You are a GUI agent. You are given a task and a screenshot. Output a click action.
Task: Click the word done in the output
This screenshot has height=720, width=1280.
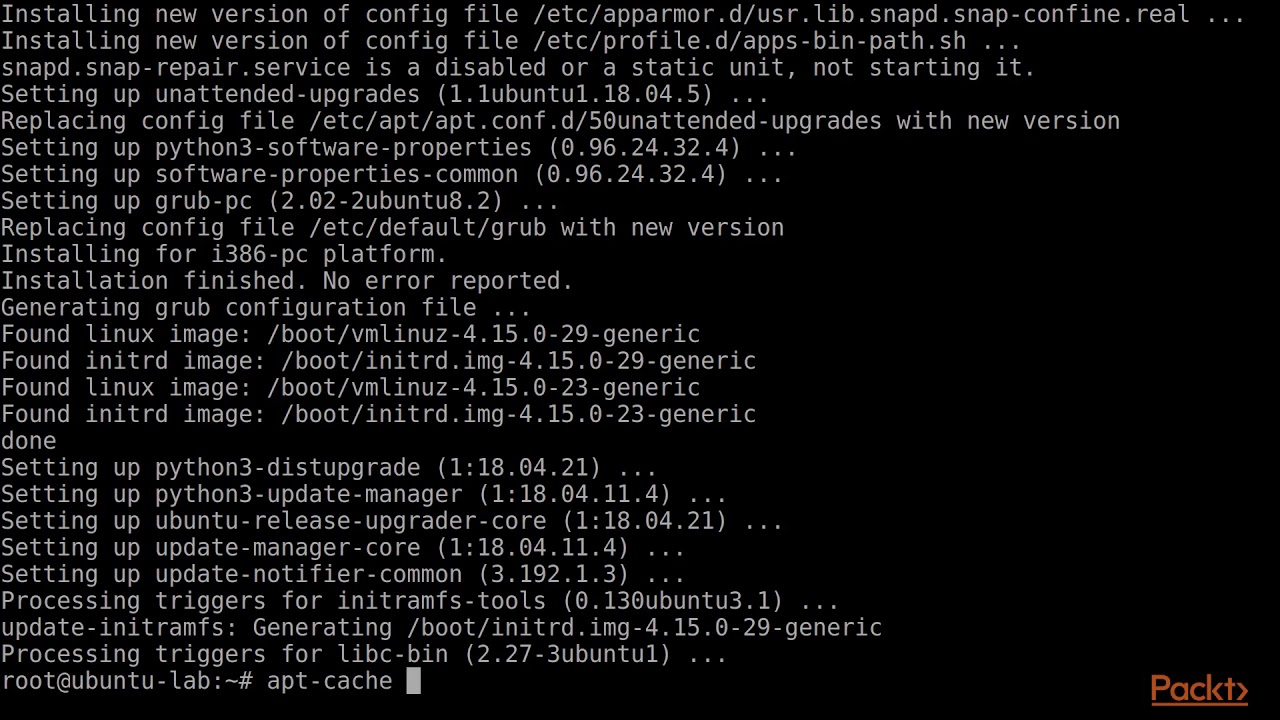[28, 441]
